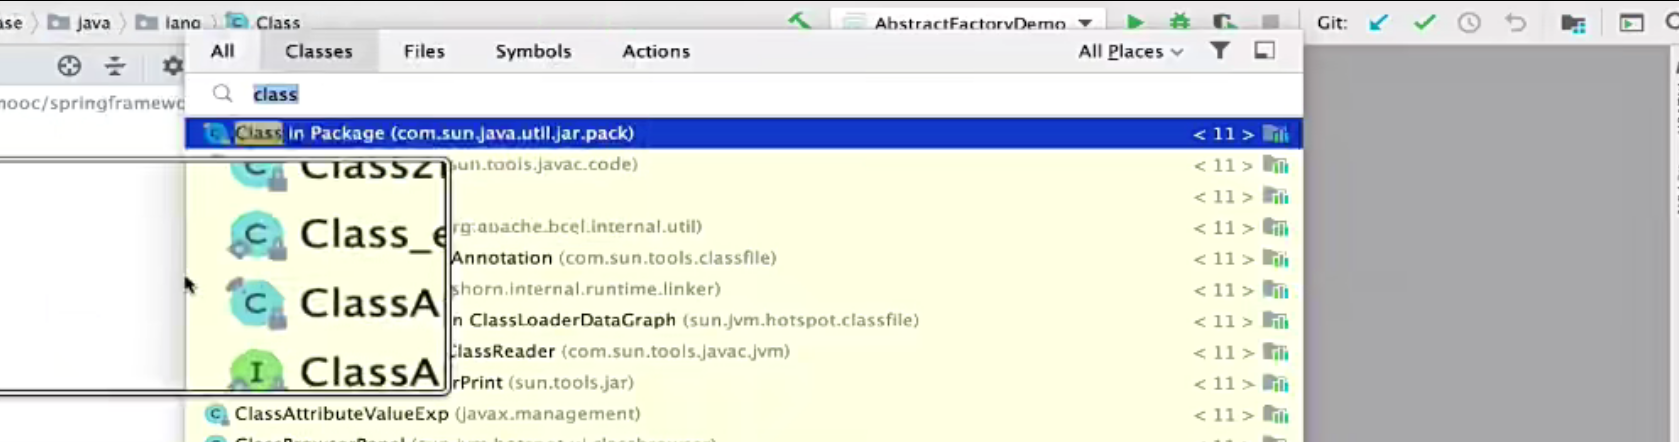Click locate/scroll-from-source target icon
The image size is (1679, 442).
point(69,66)
